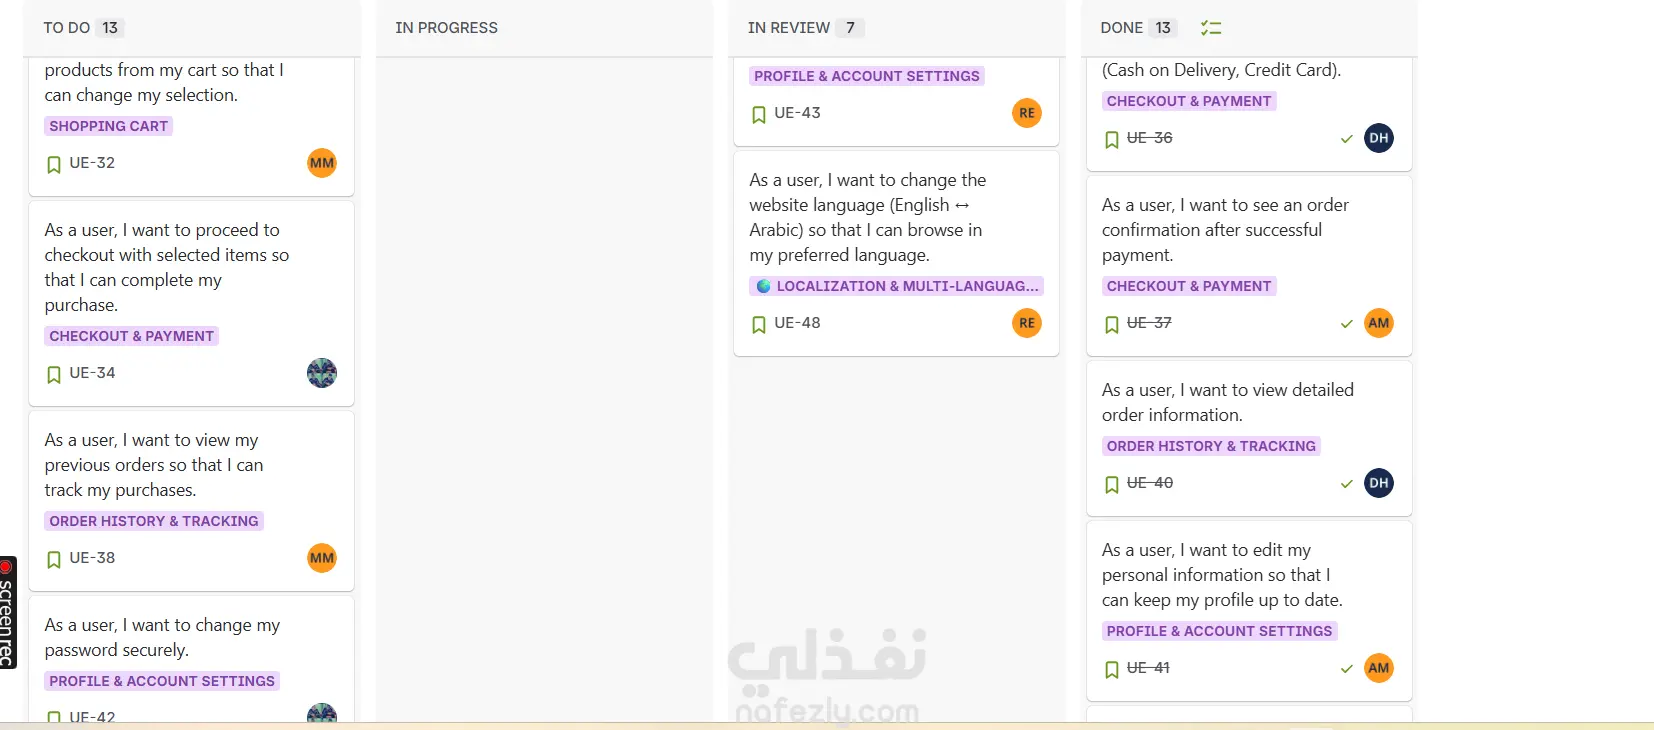Screen dimensions: 1654x730
Task: Click the assignee avatar on UE-34
Action: coord(322,373)
